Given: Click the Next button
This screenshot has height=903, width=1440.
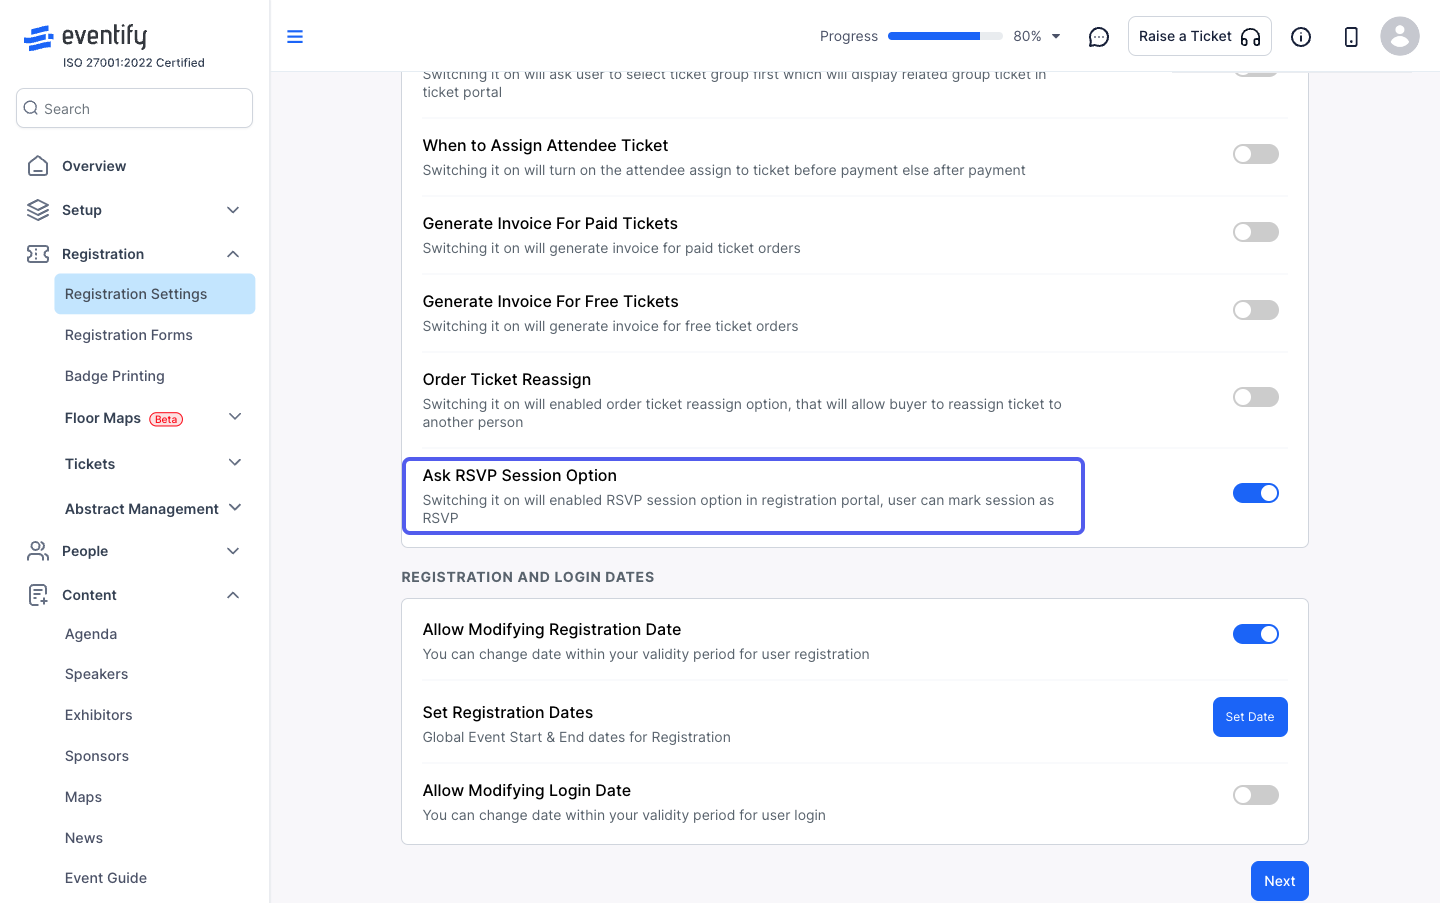Looking at the screenshot, I should click(x=1280, y=881).
